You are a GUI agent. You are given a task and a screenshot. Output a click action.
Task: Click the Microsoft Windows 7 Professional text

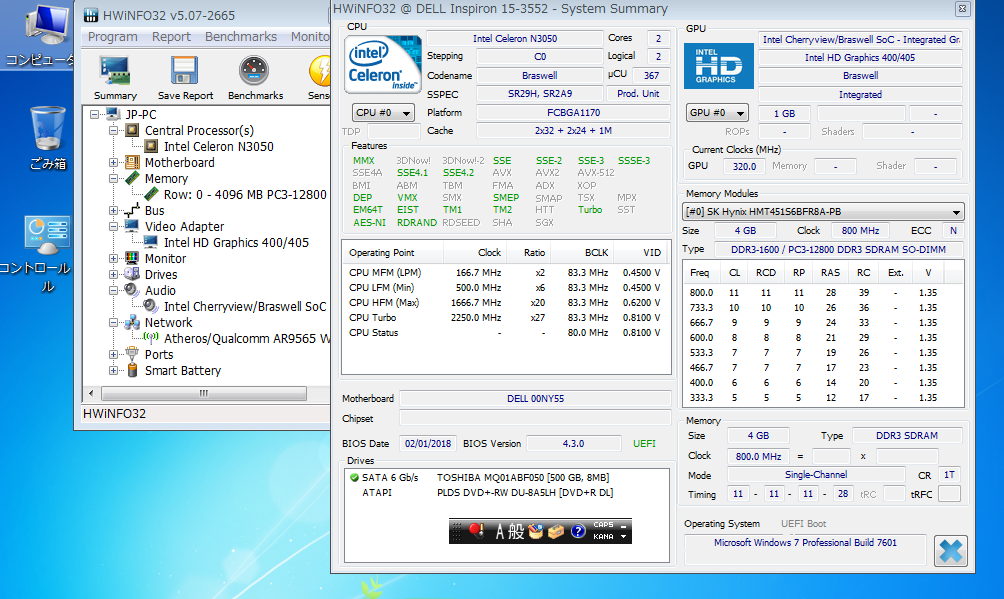pos(806,543)
